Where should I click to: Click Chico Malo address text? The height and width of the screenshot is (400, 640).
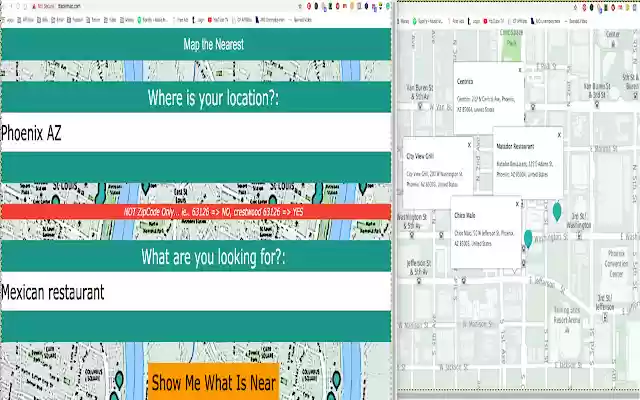[484, 238]
